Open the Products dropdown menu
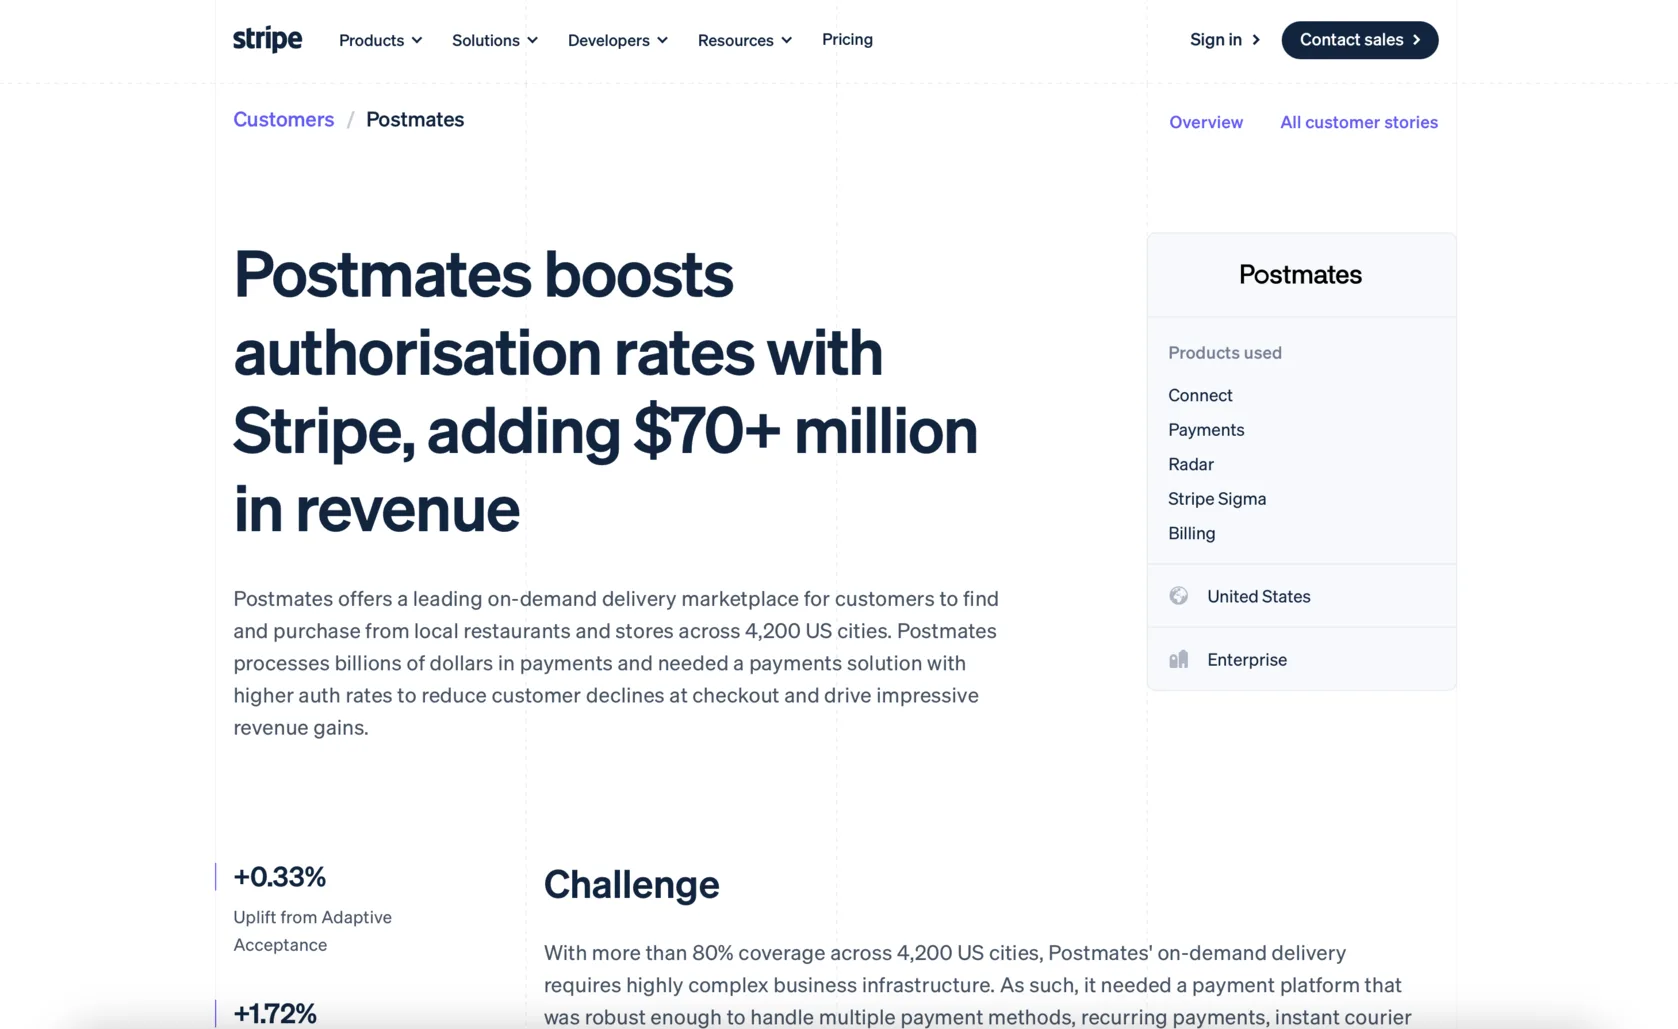Screen dimensions: 1678x1029 (x=380, y=40)
